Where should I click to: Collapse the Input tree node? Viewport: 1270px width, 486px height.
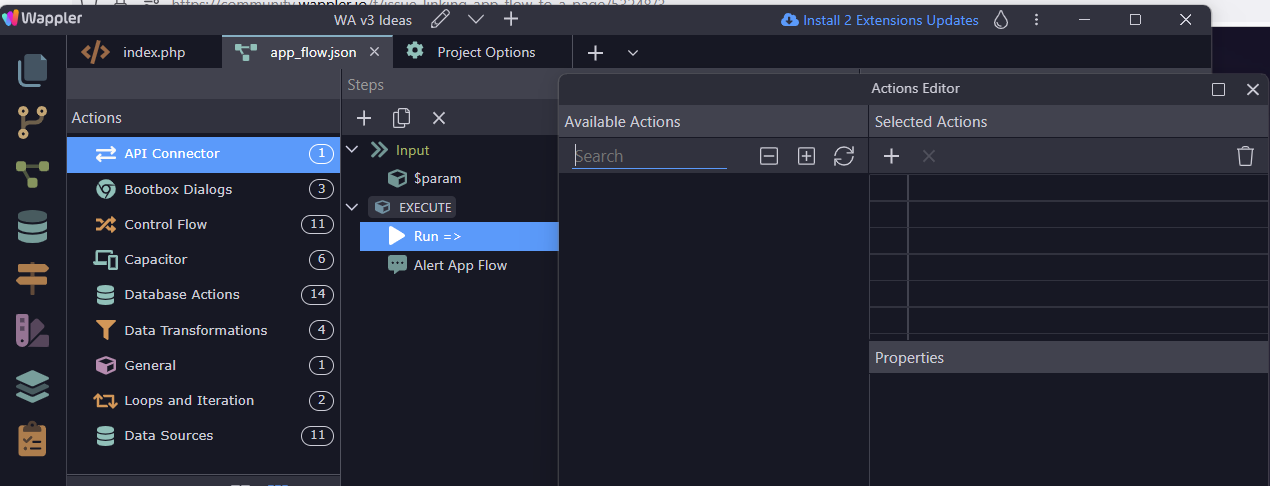(x=351, y=150)
